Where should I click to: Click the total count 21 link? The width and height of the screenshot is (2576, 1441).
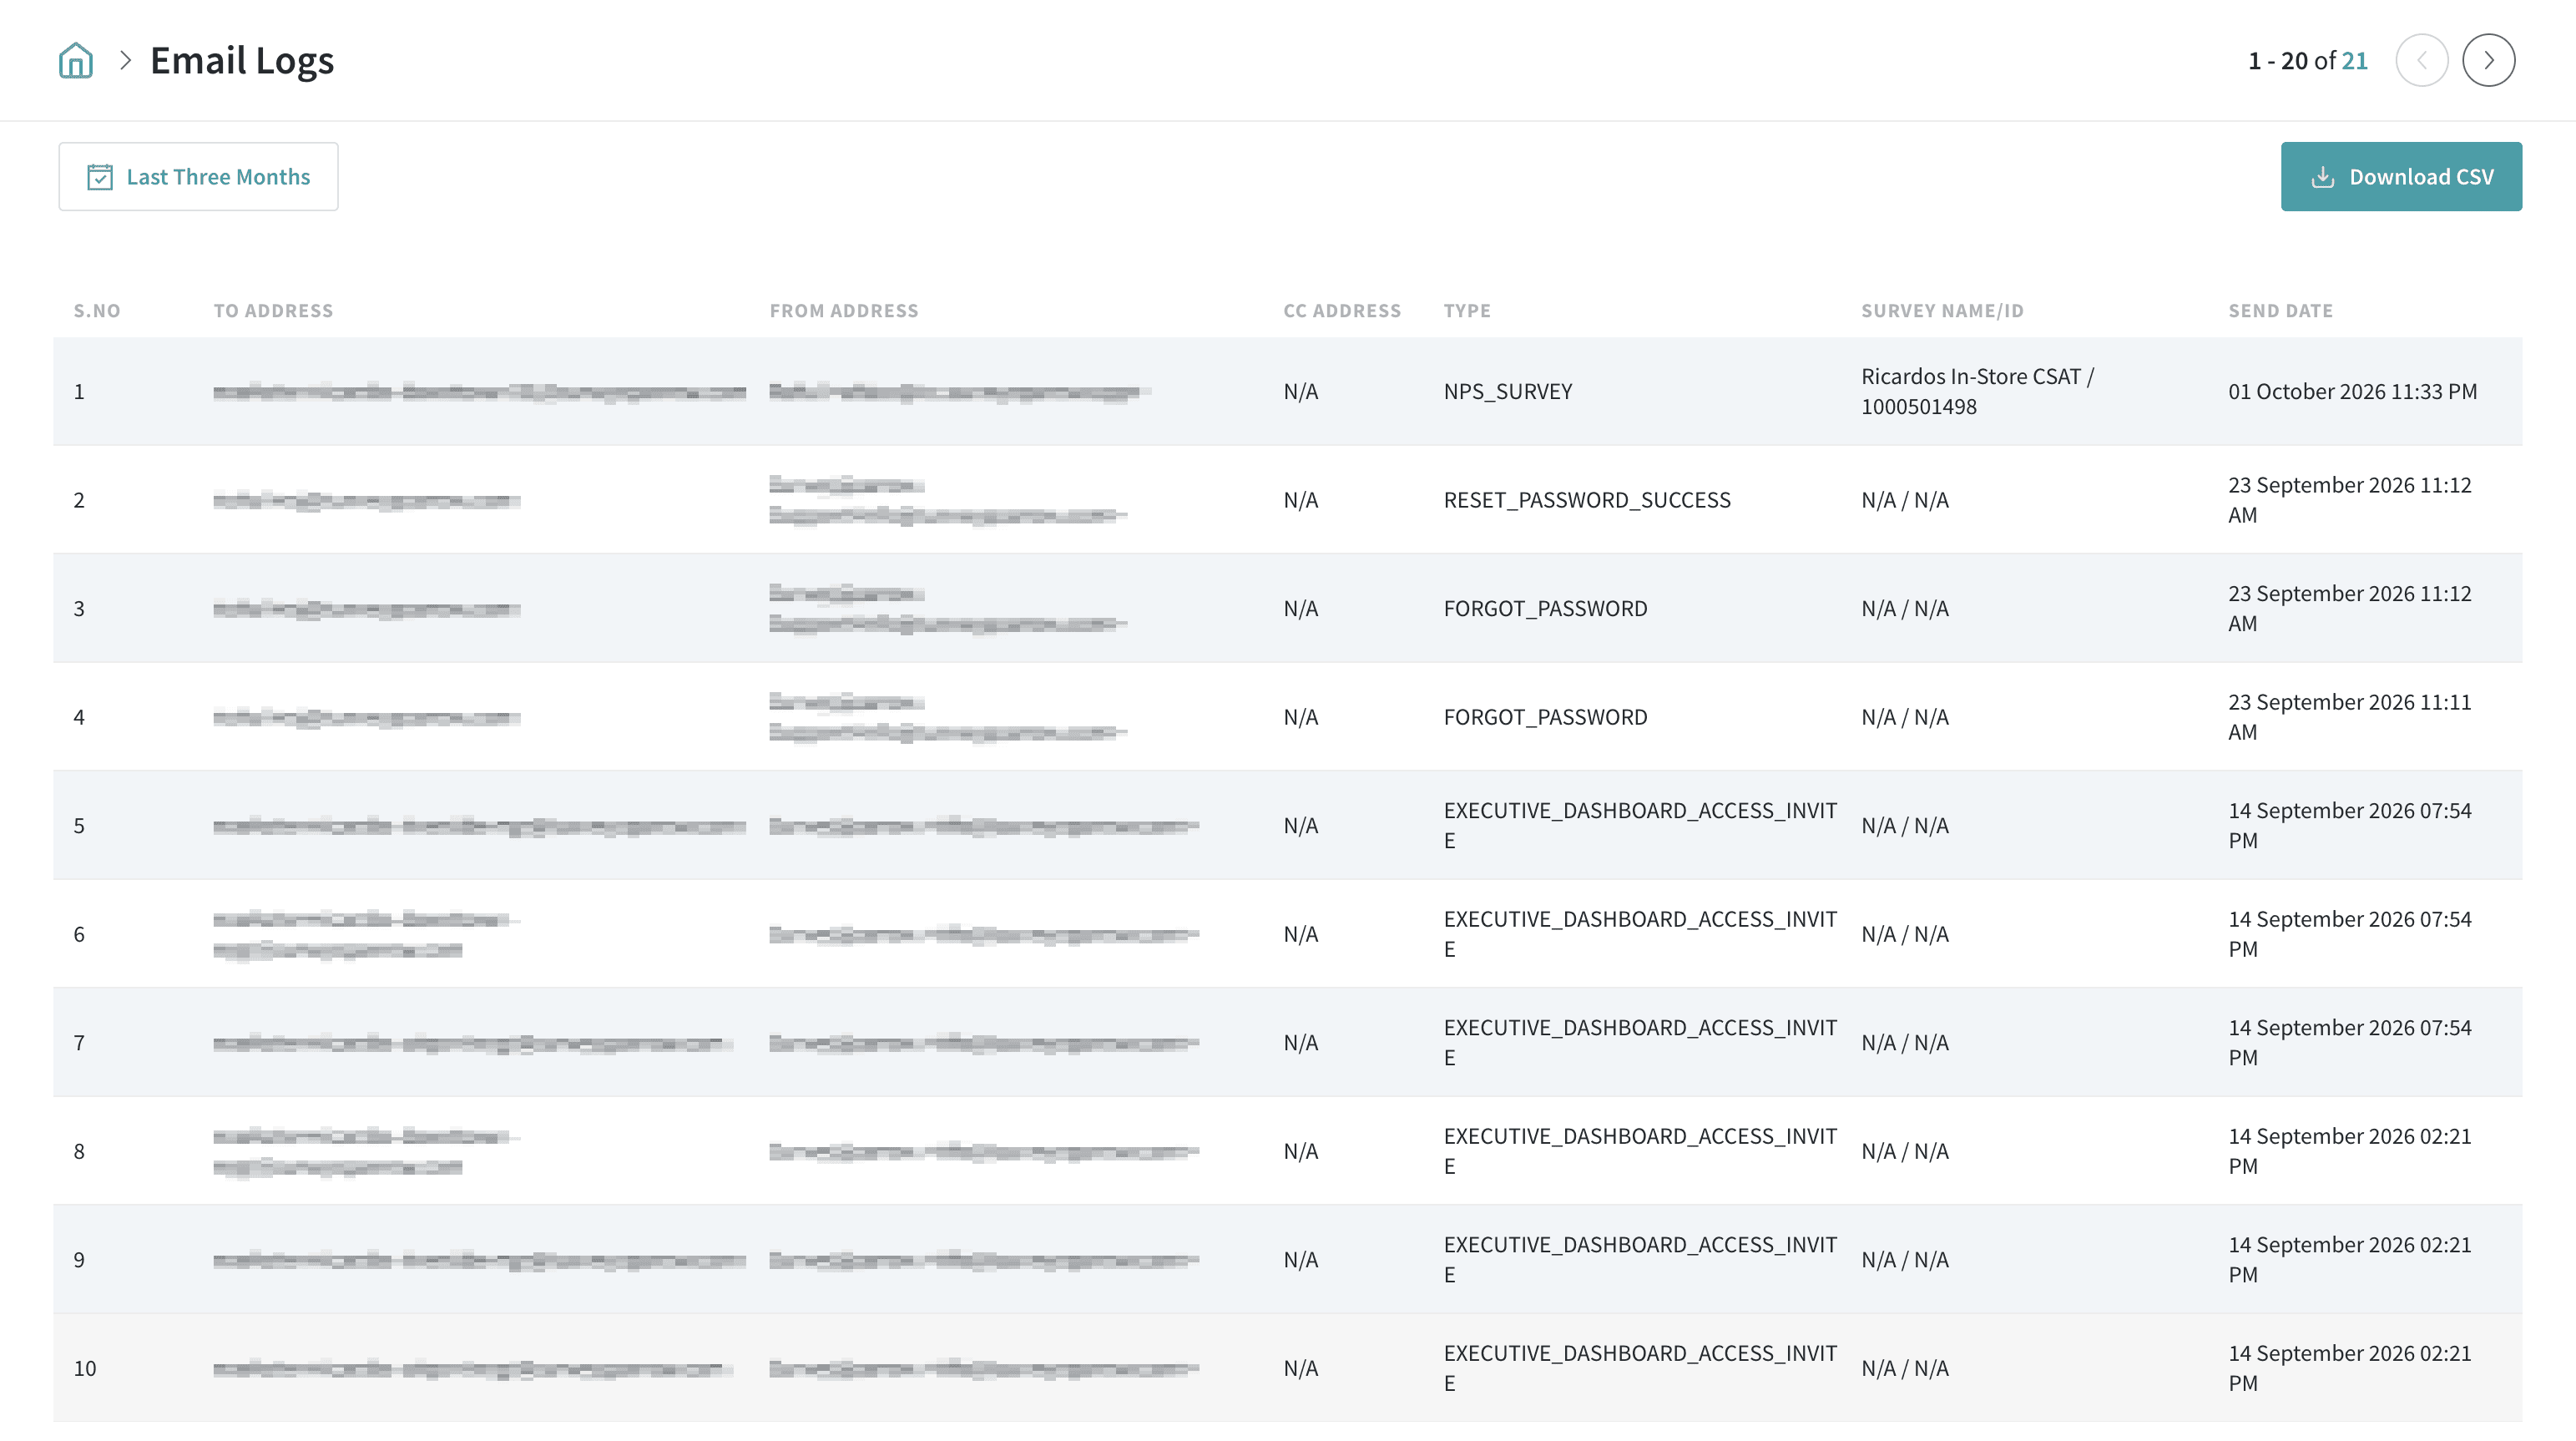[2354, 61]
